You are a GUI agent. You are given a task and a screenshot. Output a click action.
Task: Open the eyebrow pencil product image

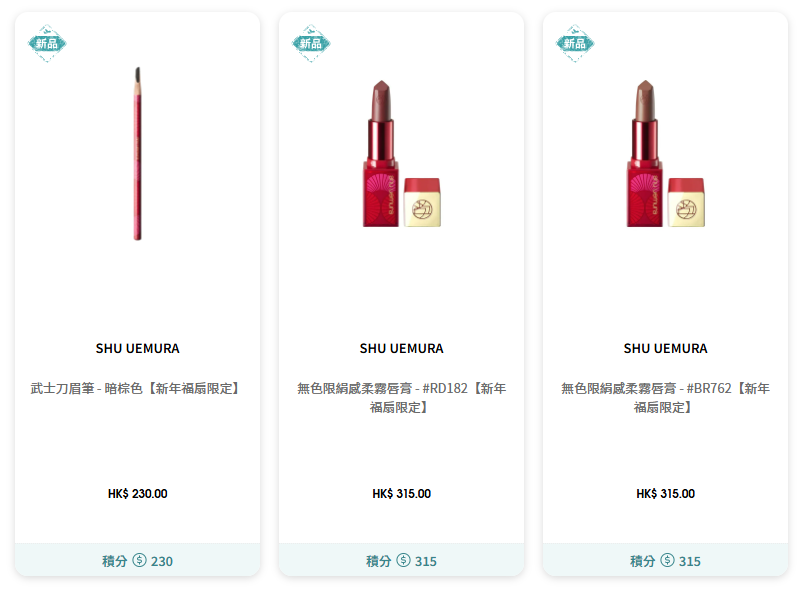(x=138, y=153)
